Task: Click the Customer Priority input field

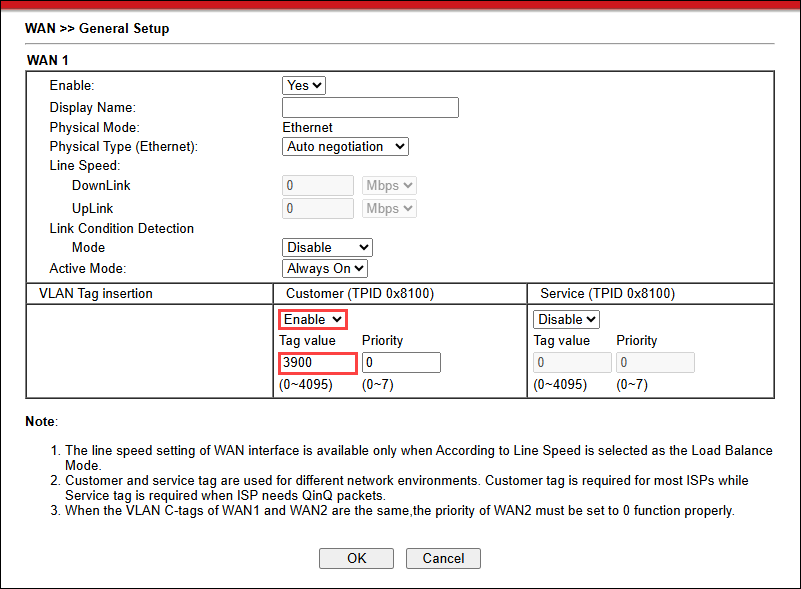Action: pos(401,363)
